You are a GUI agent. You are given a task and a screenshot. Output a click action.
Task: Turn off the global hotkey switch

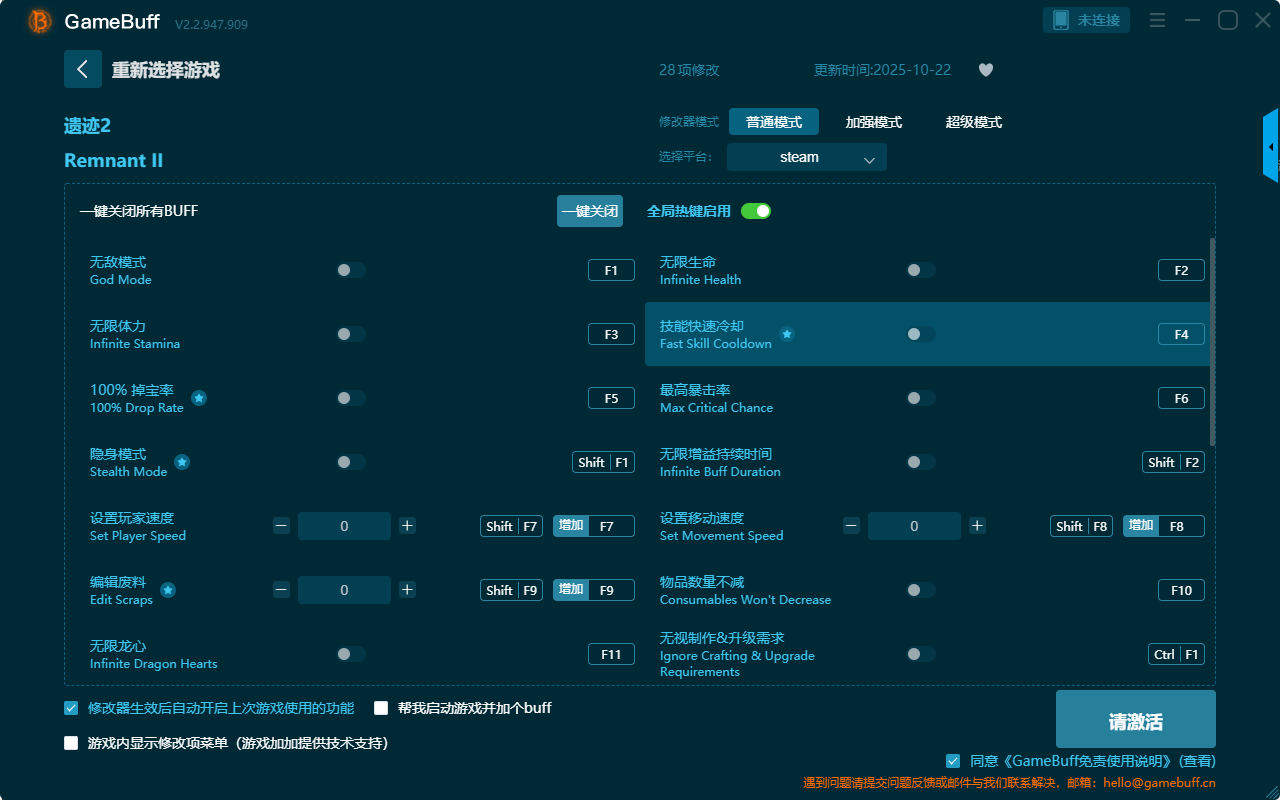(755, 211)
